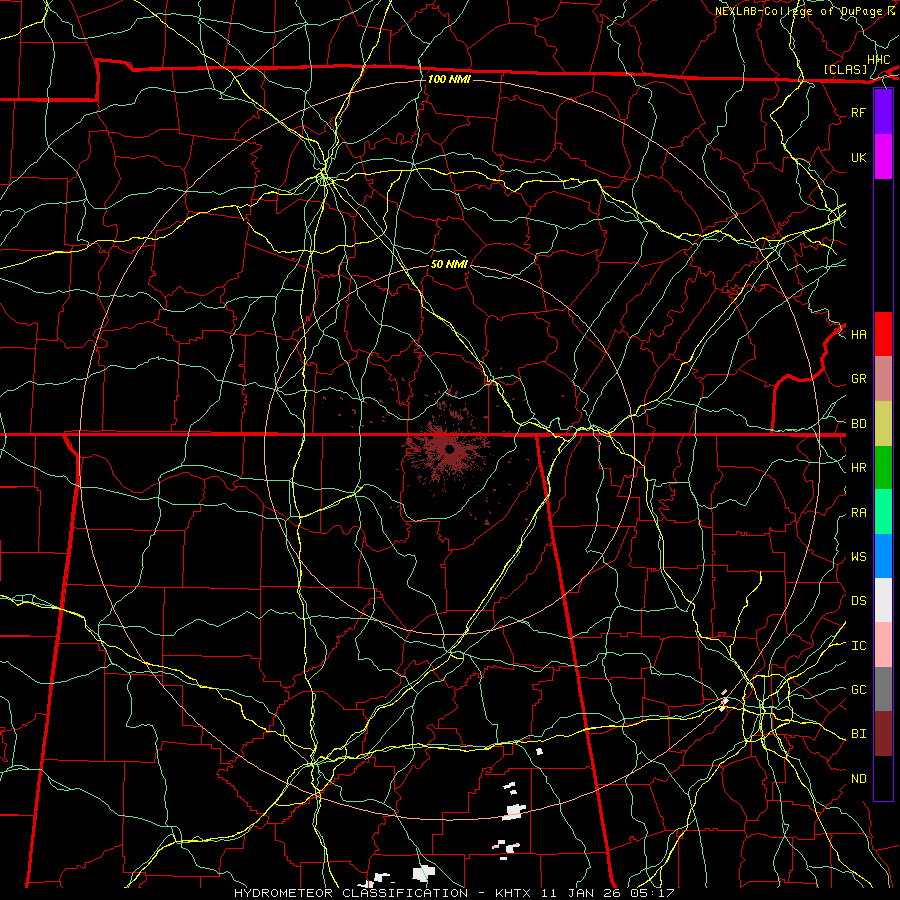Click the 50 NMI range ring label

449,264
